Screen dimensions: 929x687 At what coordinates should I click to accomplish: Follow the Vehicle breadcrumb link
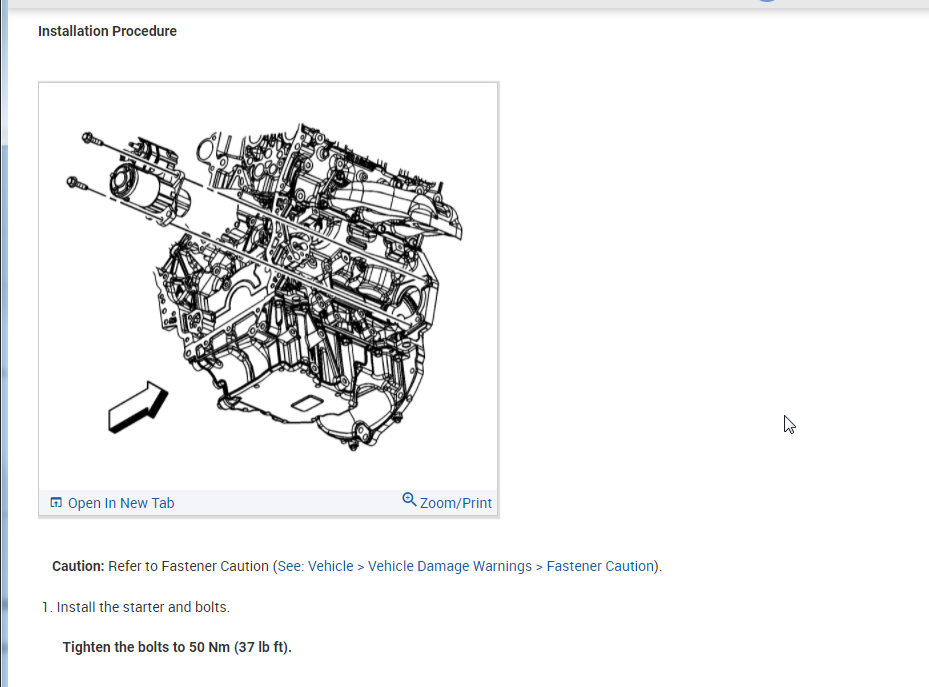pyautogui.click(x=331, y=566)
